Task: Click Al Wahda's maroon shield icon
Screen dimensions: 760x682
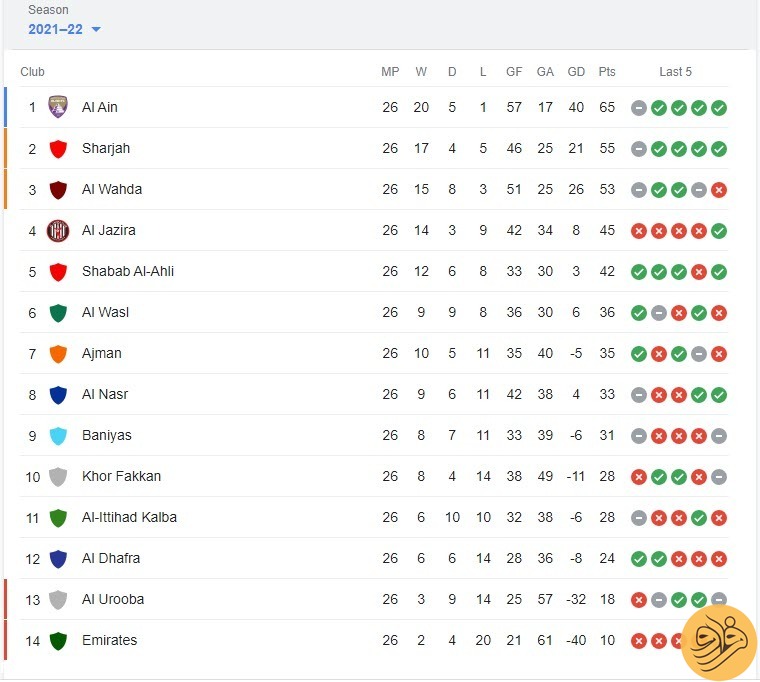Action: (x=58, y=190)
